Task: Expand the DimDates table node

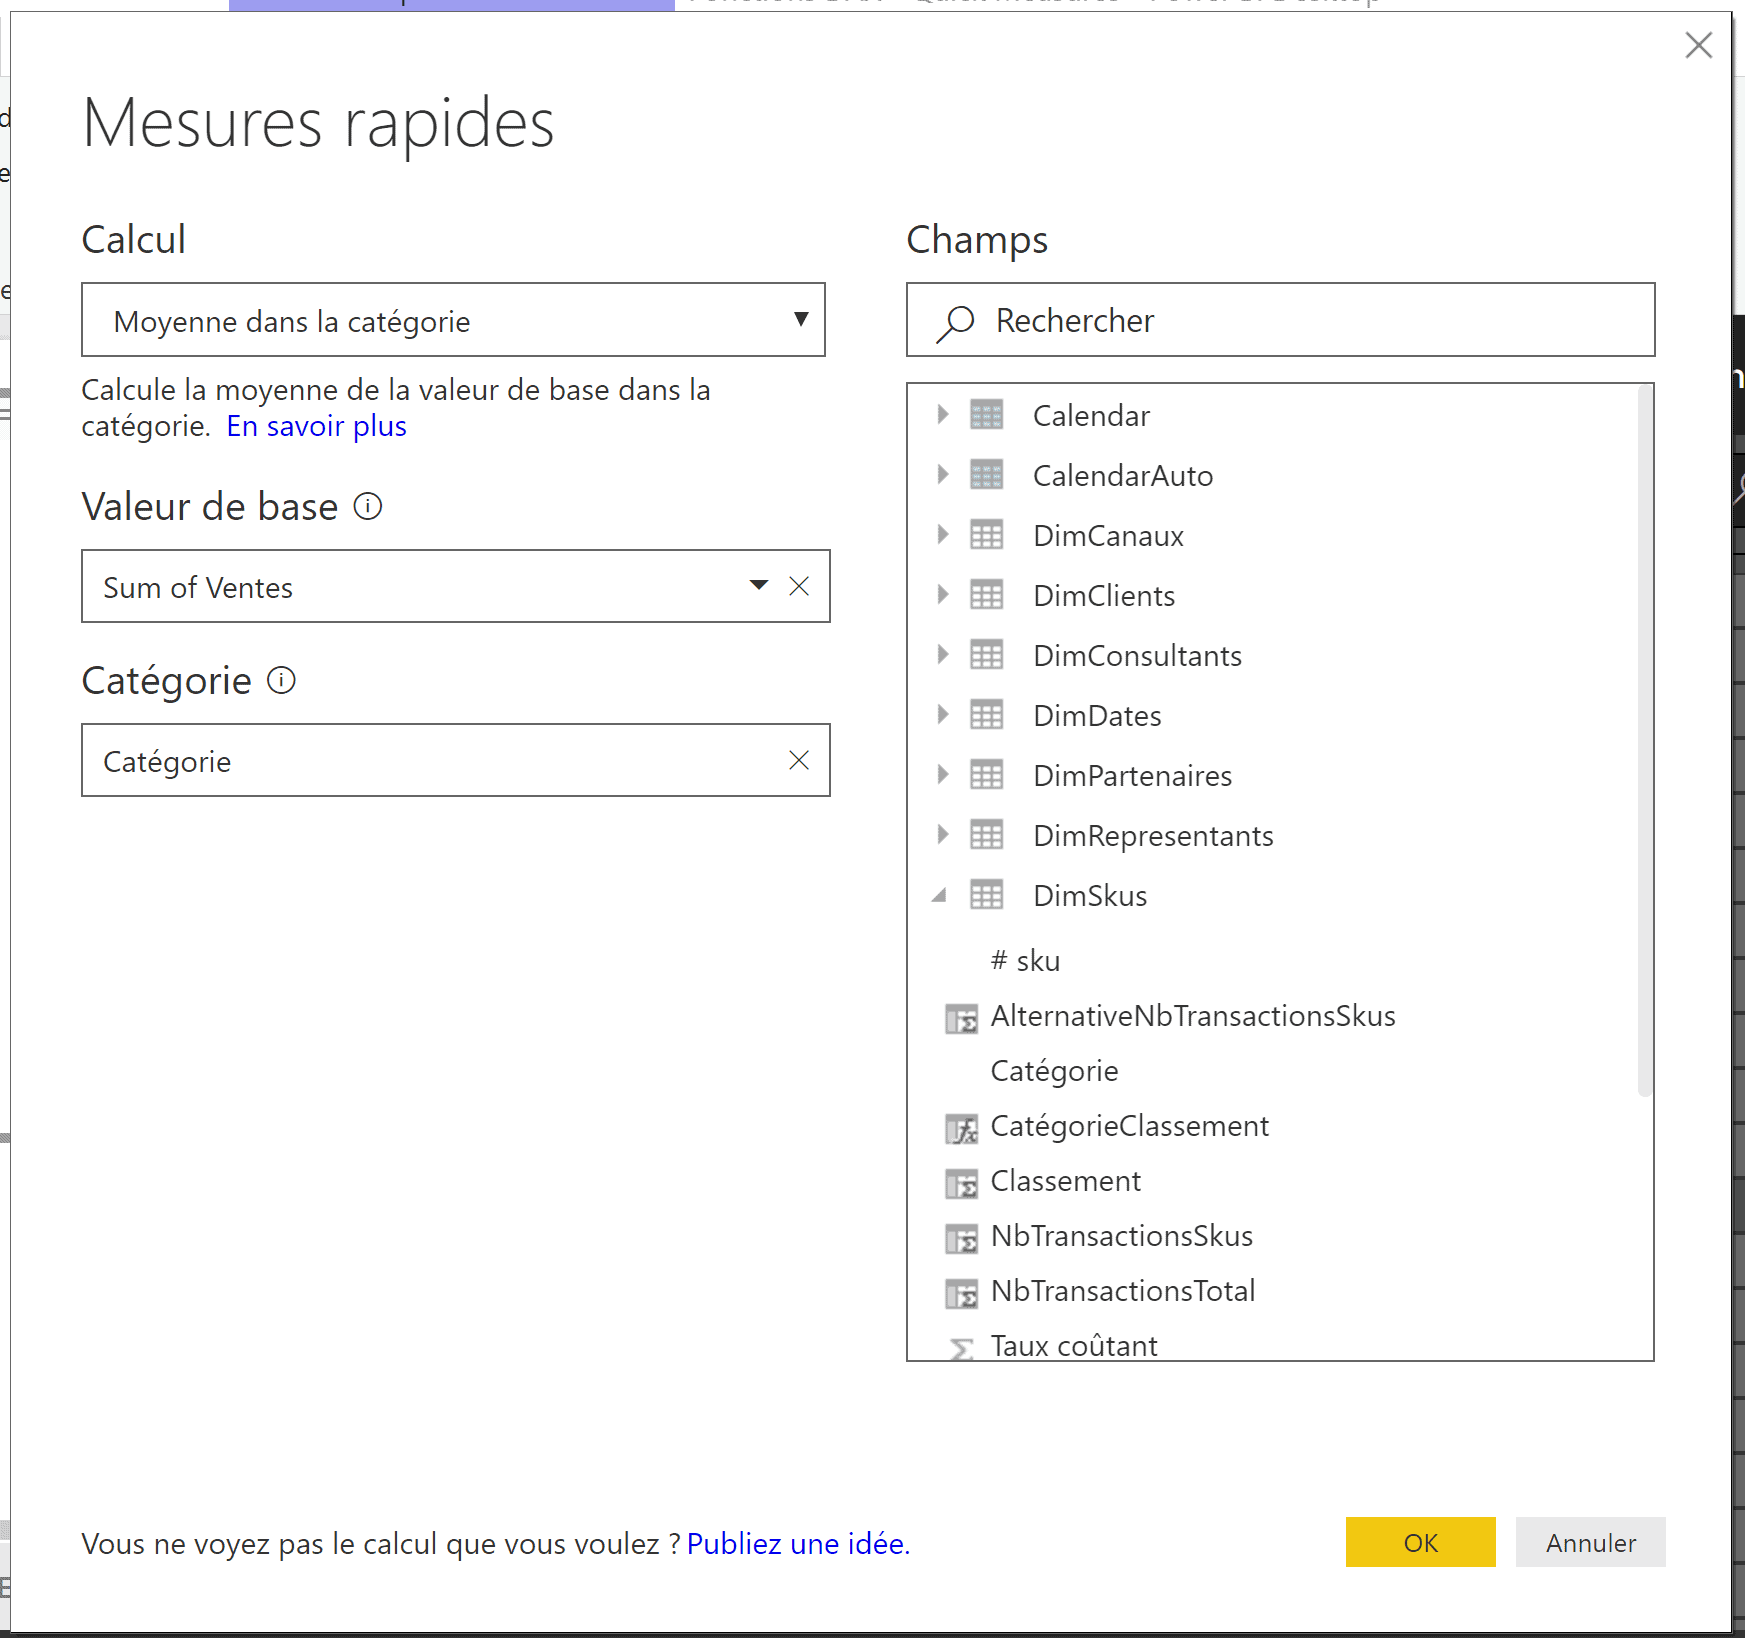Action: click(x=942, y=715)
